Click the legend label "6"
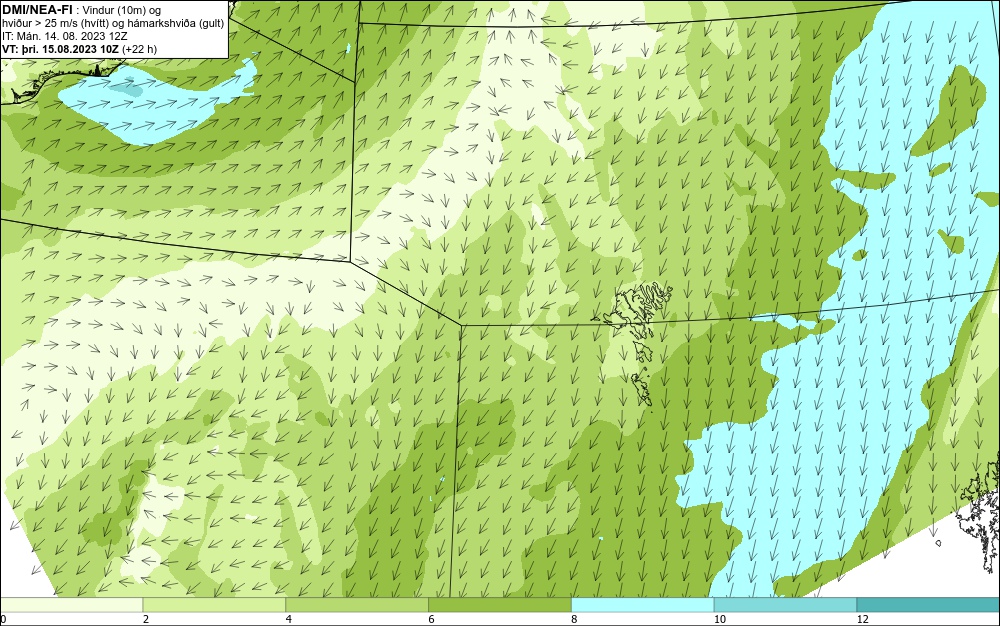Image resolution: width=1000 pixels, height=626 pixels. click(x=432, y=619)
